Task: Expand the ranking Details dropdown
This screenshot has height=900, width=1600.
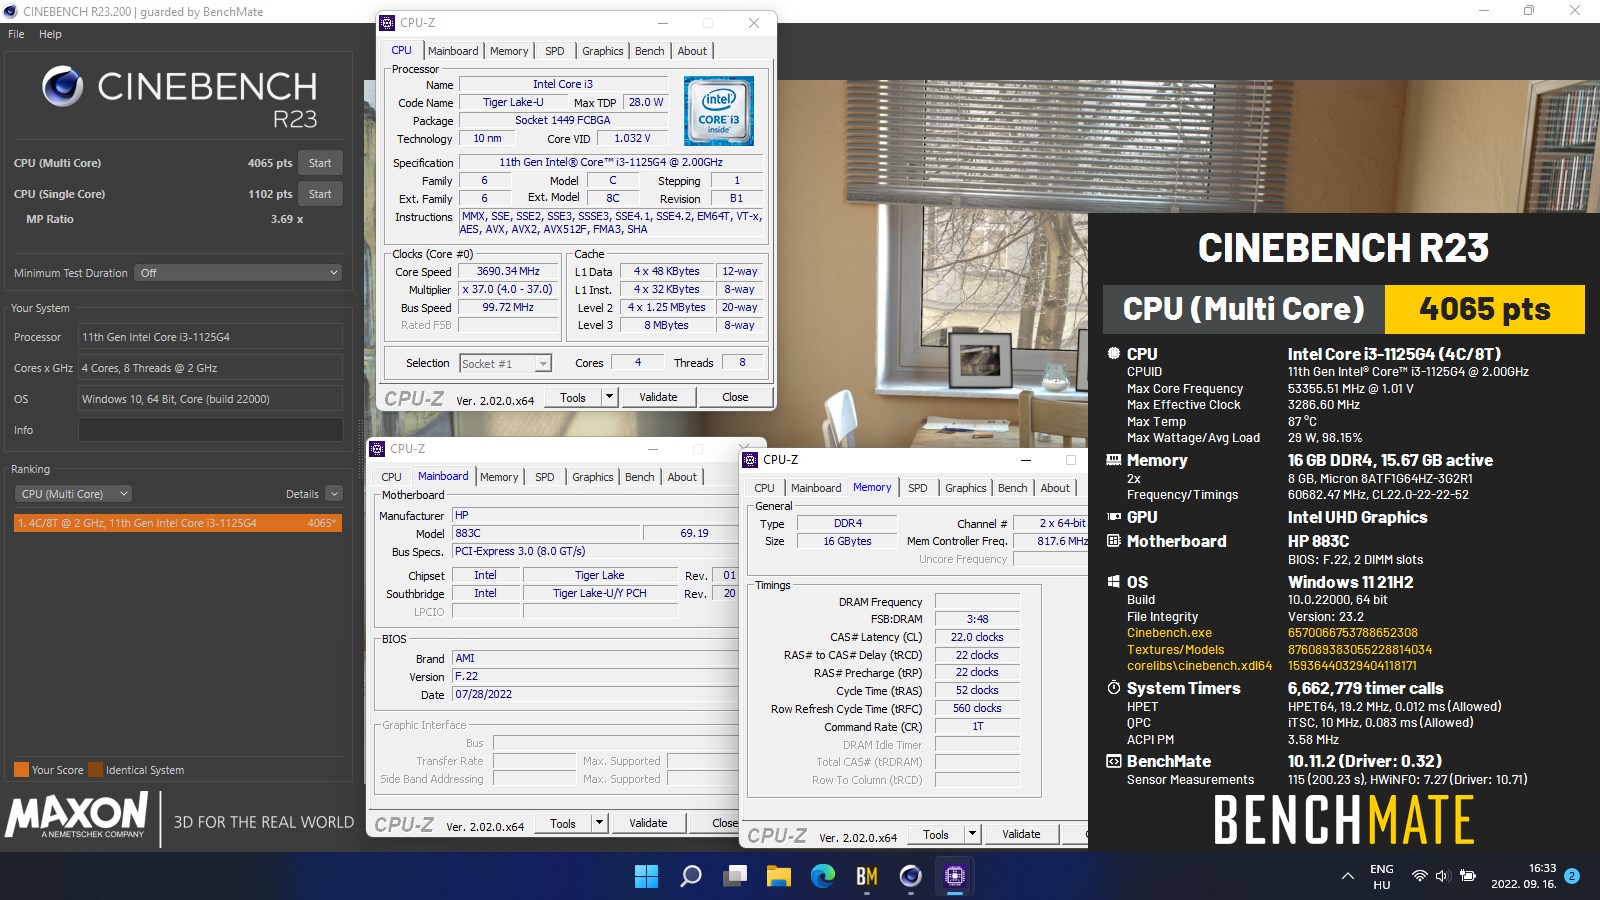Action: [334, 494]
